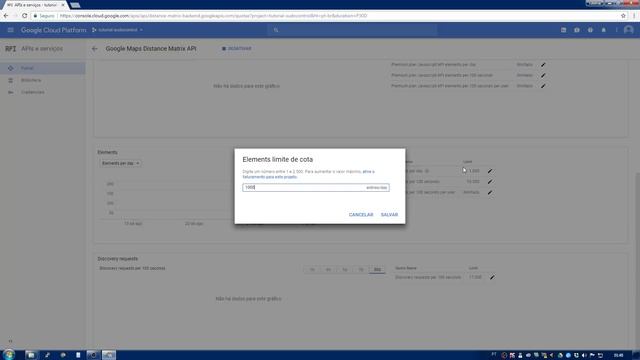This screenshot has height=360, width=640.
Task: Focus the quota limit number input field
Action: coord(316,187)
